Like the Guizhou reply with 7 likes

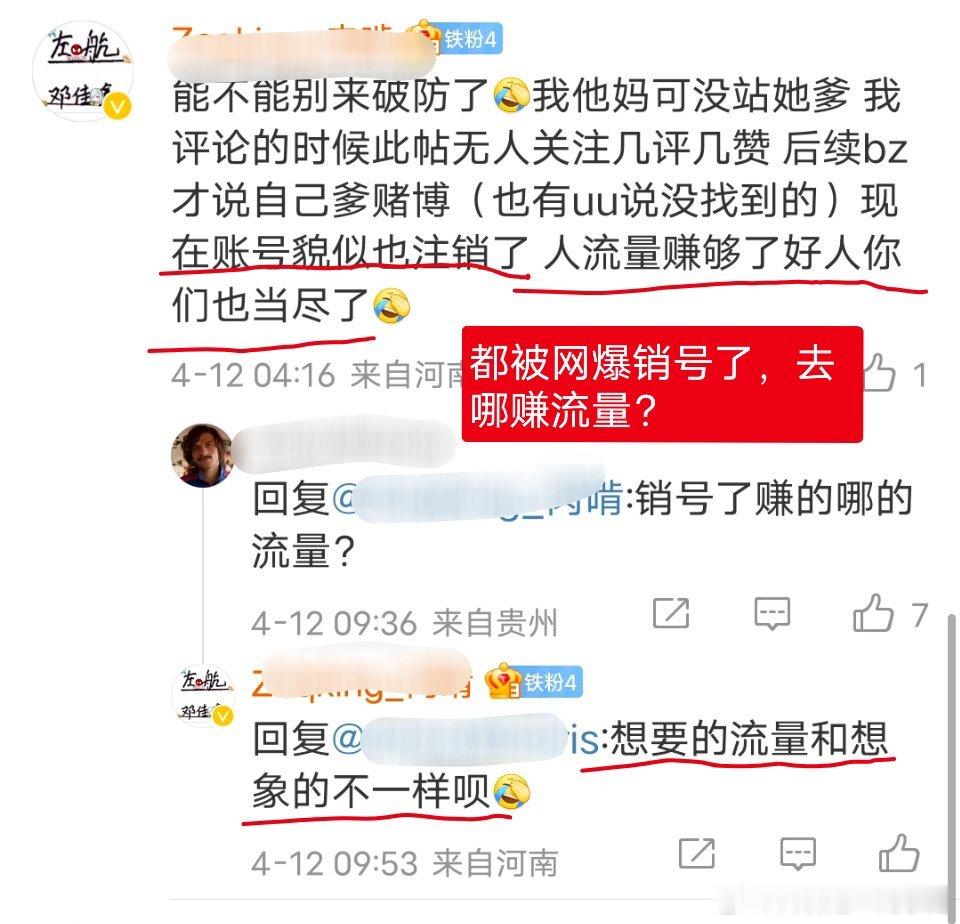873,613
